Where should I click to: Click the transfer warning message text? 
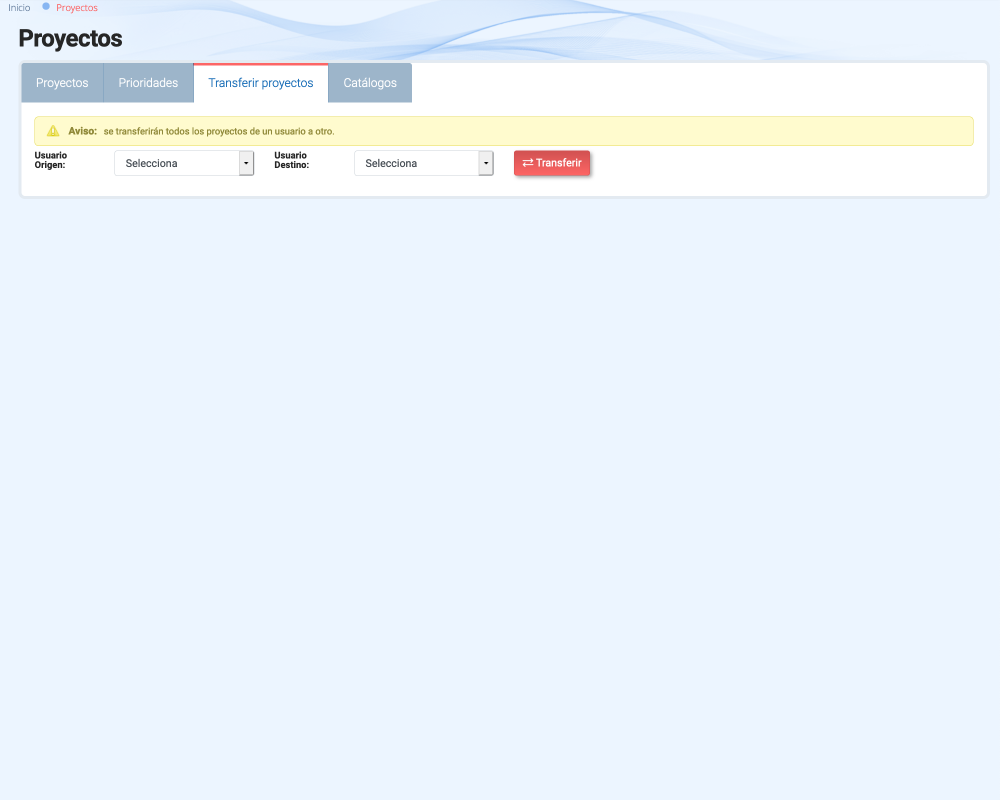click(x=218, y=131)
